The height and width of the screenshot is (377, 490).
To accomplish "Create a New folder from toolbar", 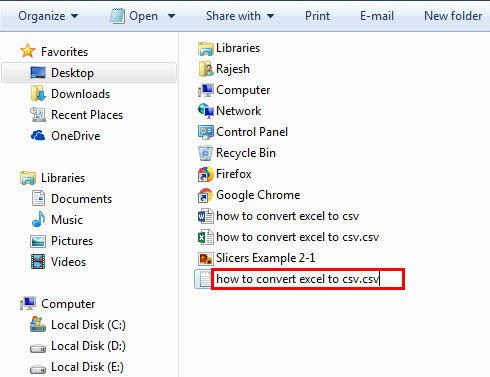I will pyautogui.click(x=453, y=16).
